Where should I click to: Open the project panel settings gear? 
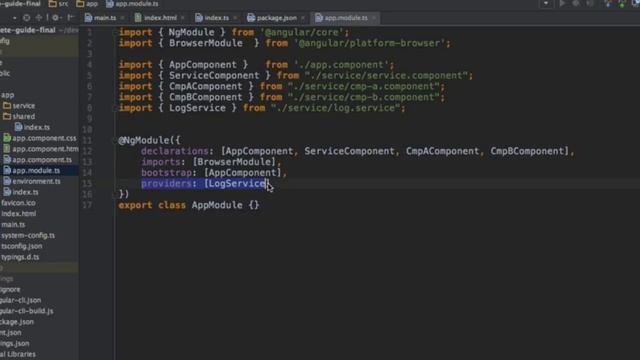point(56,18)
